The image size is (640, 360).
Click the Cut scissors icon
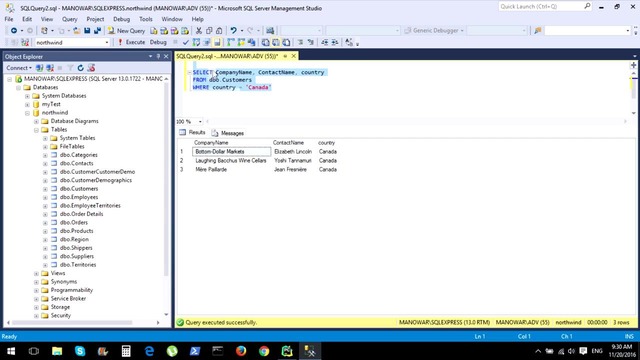click(199, 31)
